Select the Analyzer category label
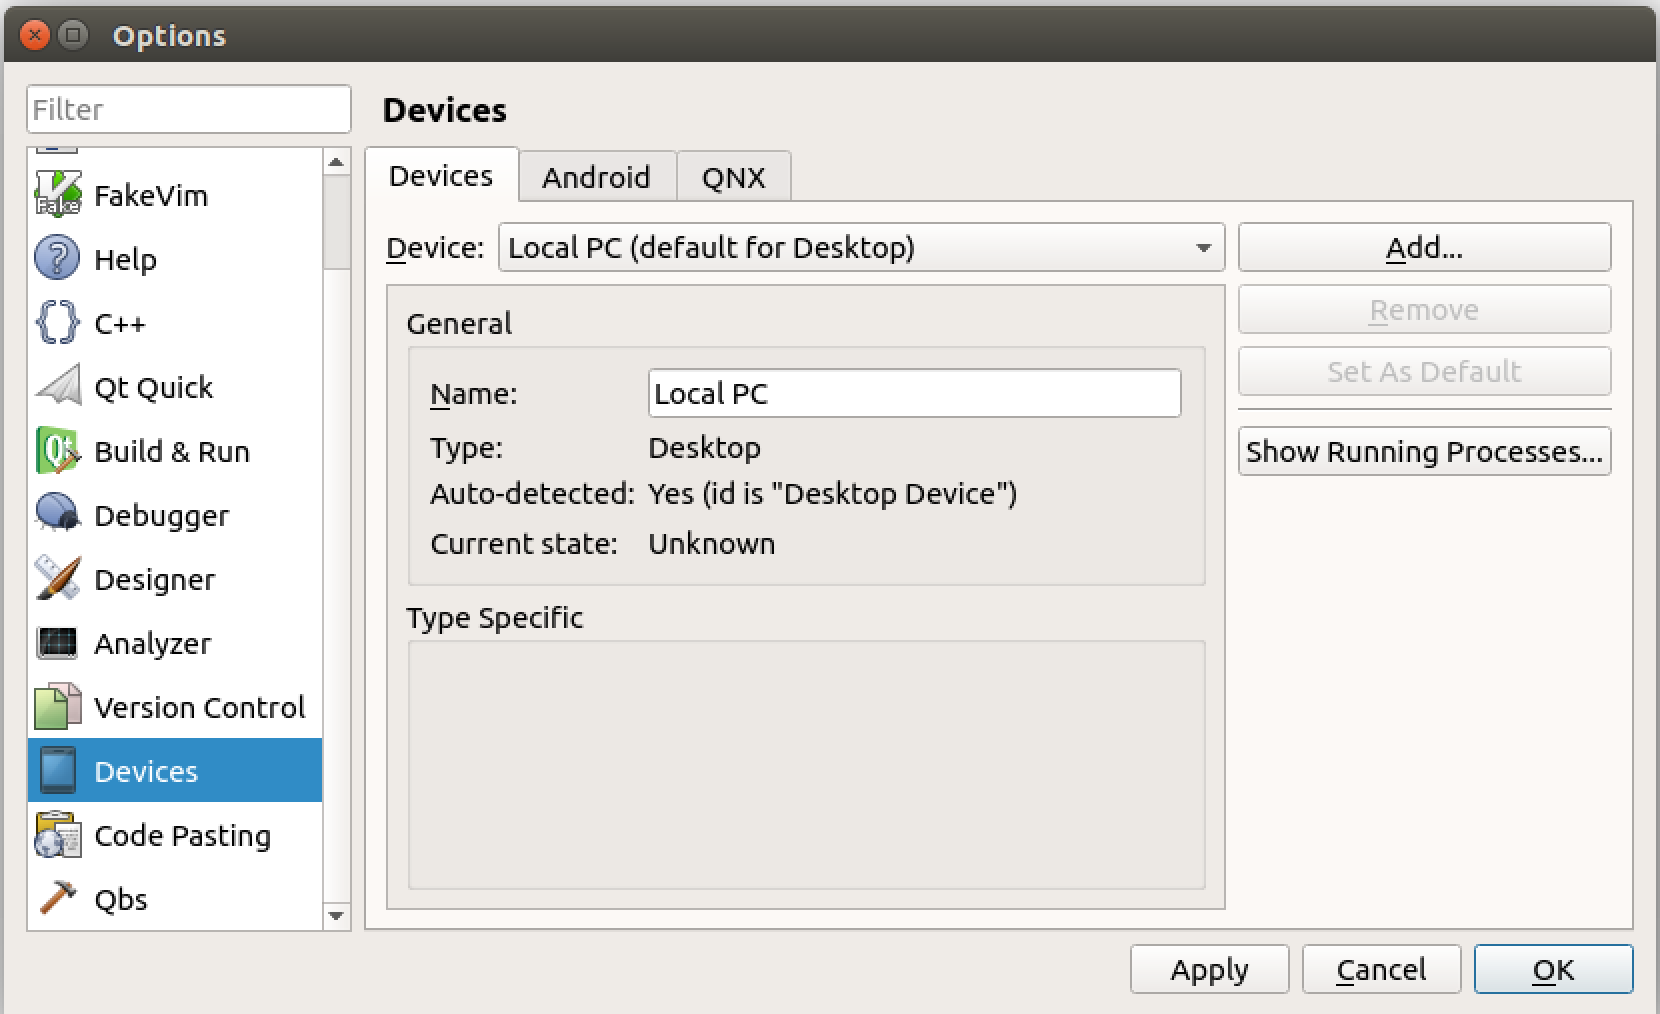Image resolution: width=1660 pixels, height=1014 pixels. tap(153, 643)
